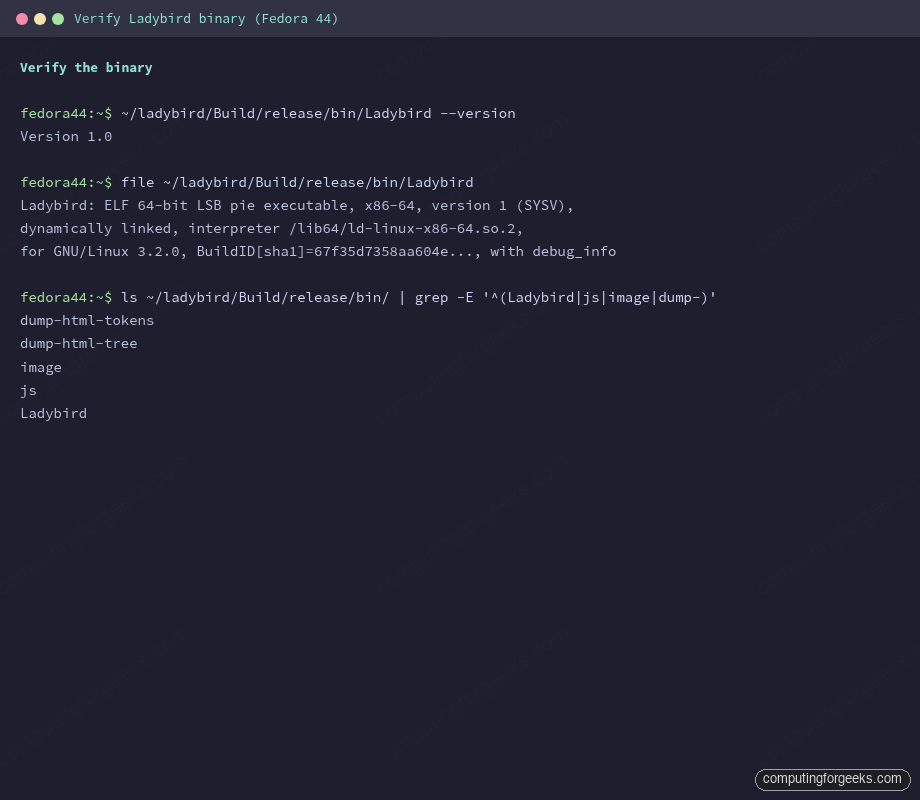Click the final 'Ladybird' listing entry
Viewport: 920px width, 800px height.
click(53, 413)
